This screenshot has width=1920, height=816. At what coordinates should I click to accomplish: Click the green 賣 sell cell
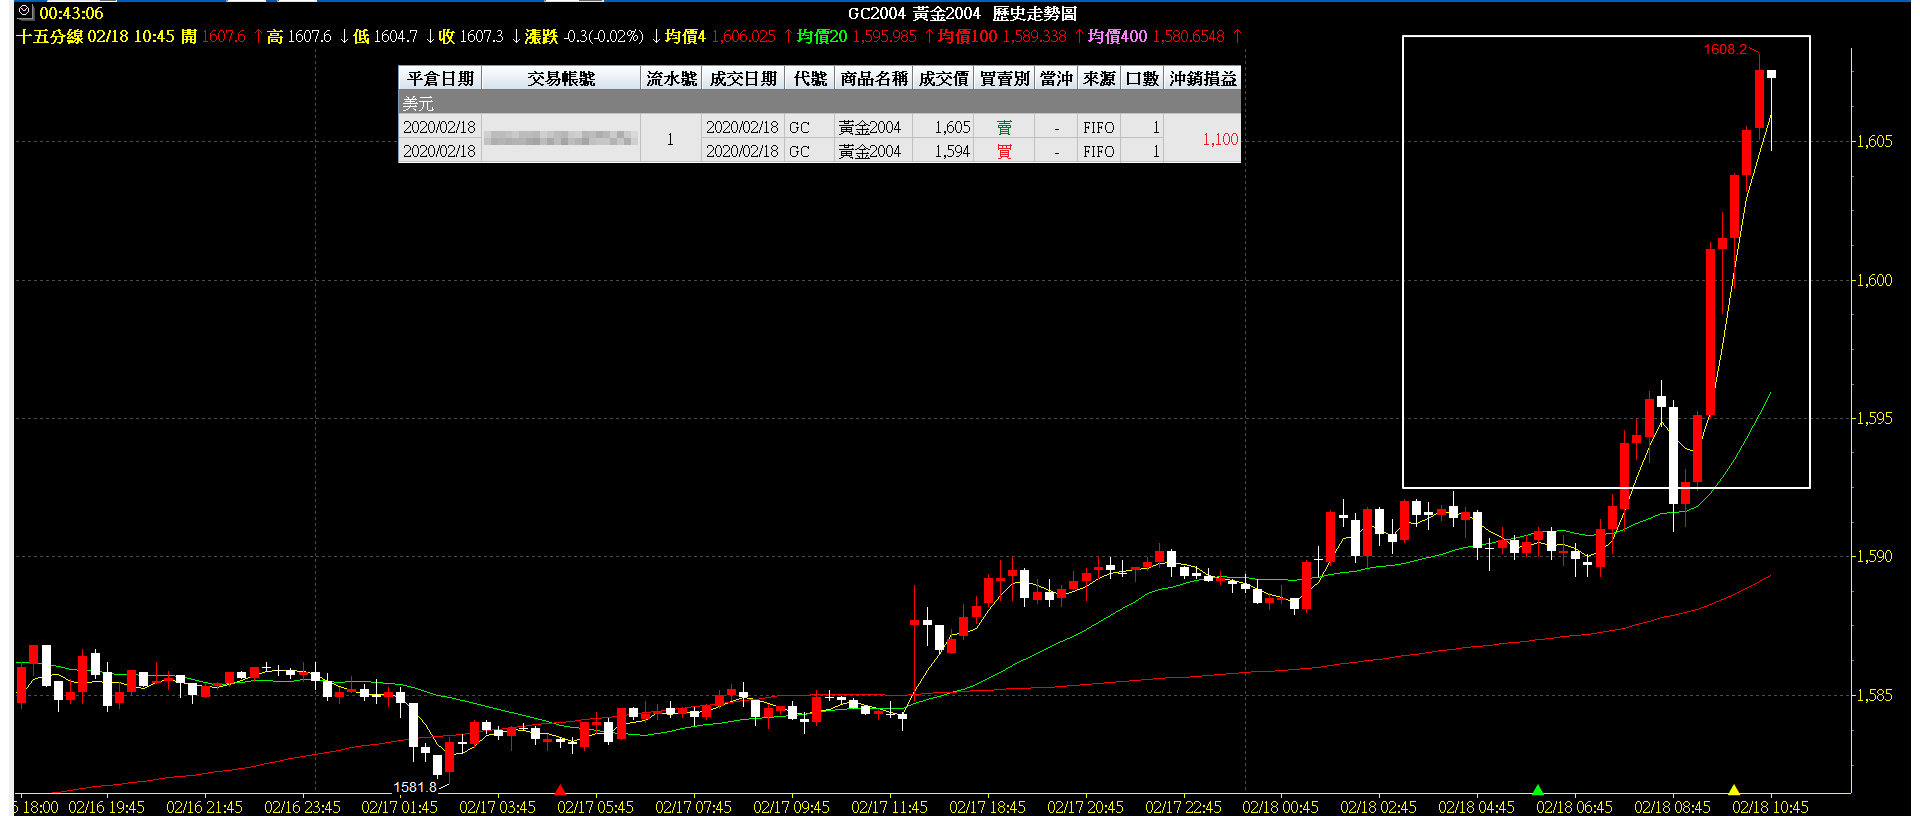1004,127
